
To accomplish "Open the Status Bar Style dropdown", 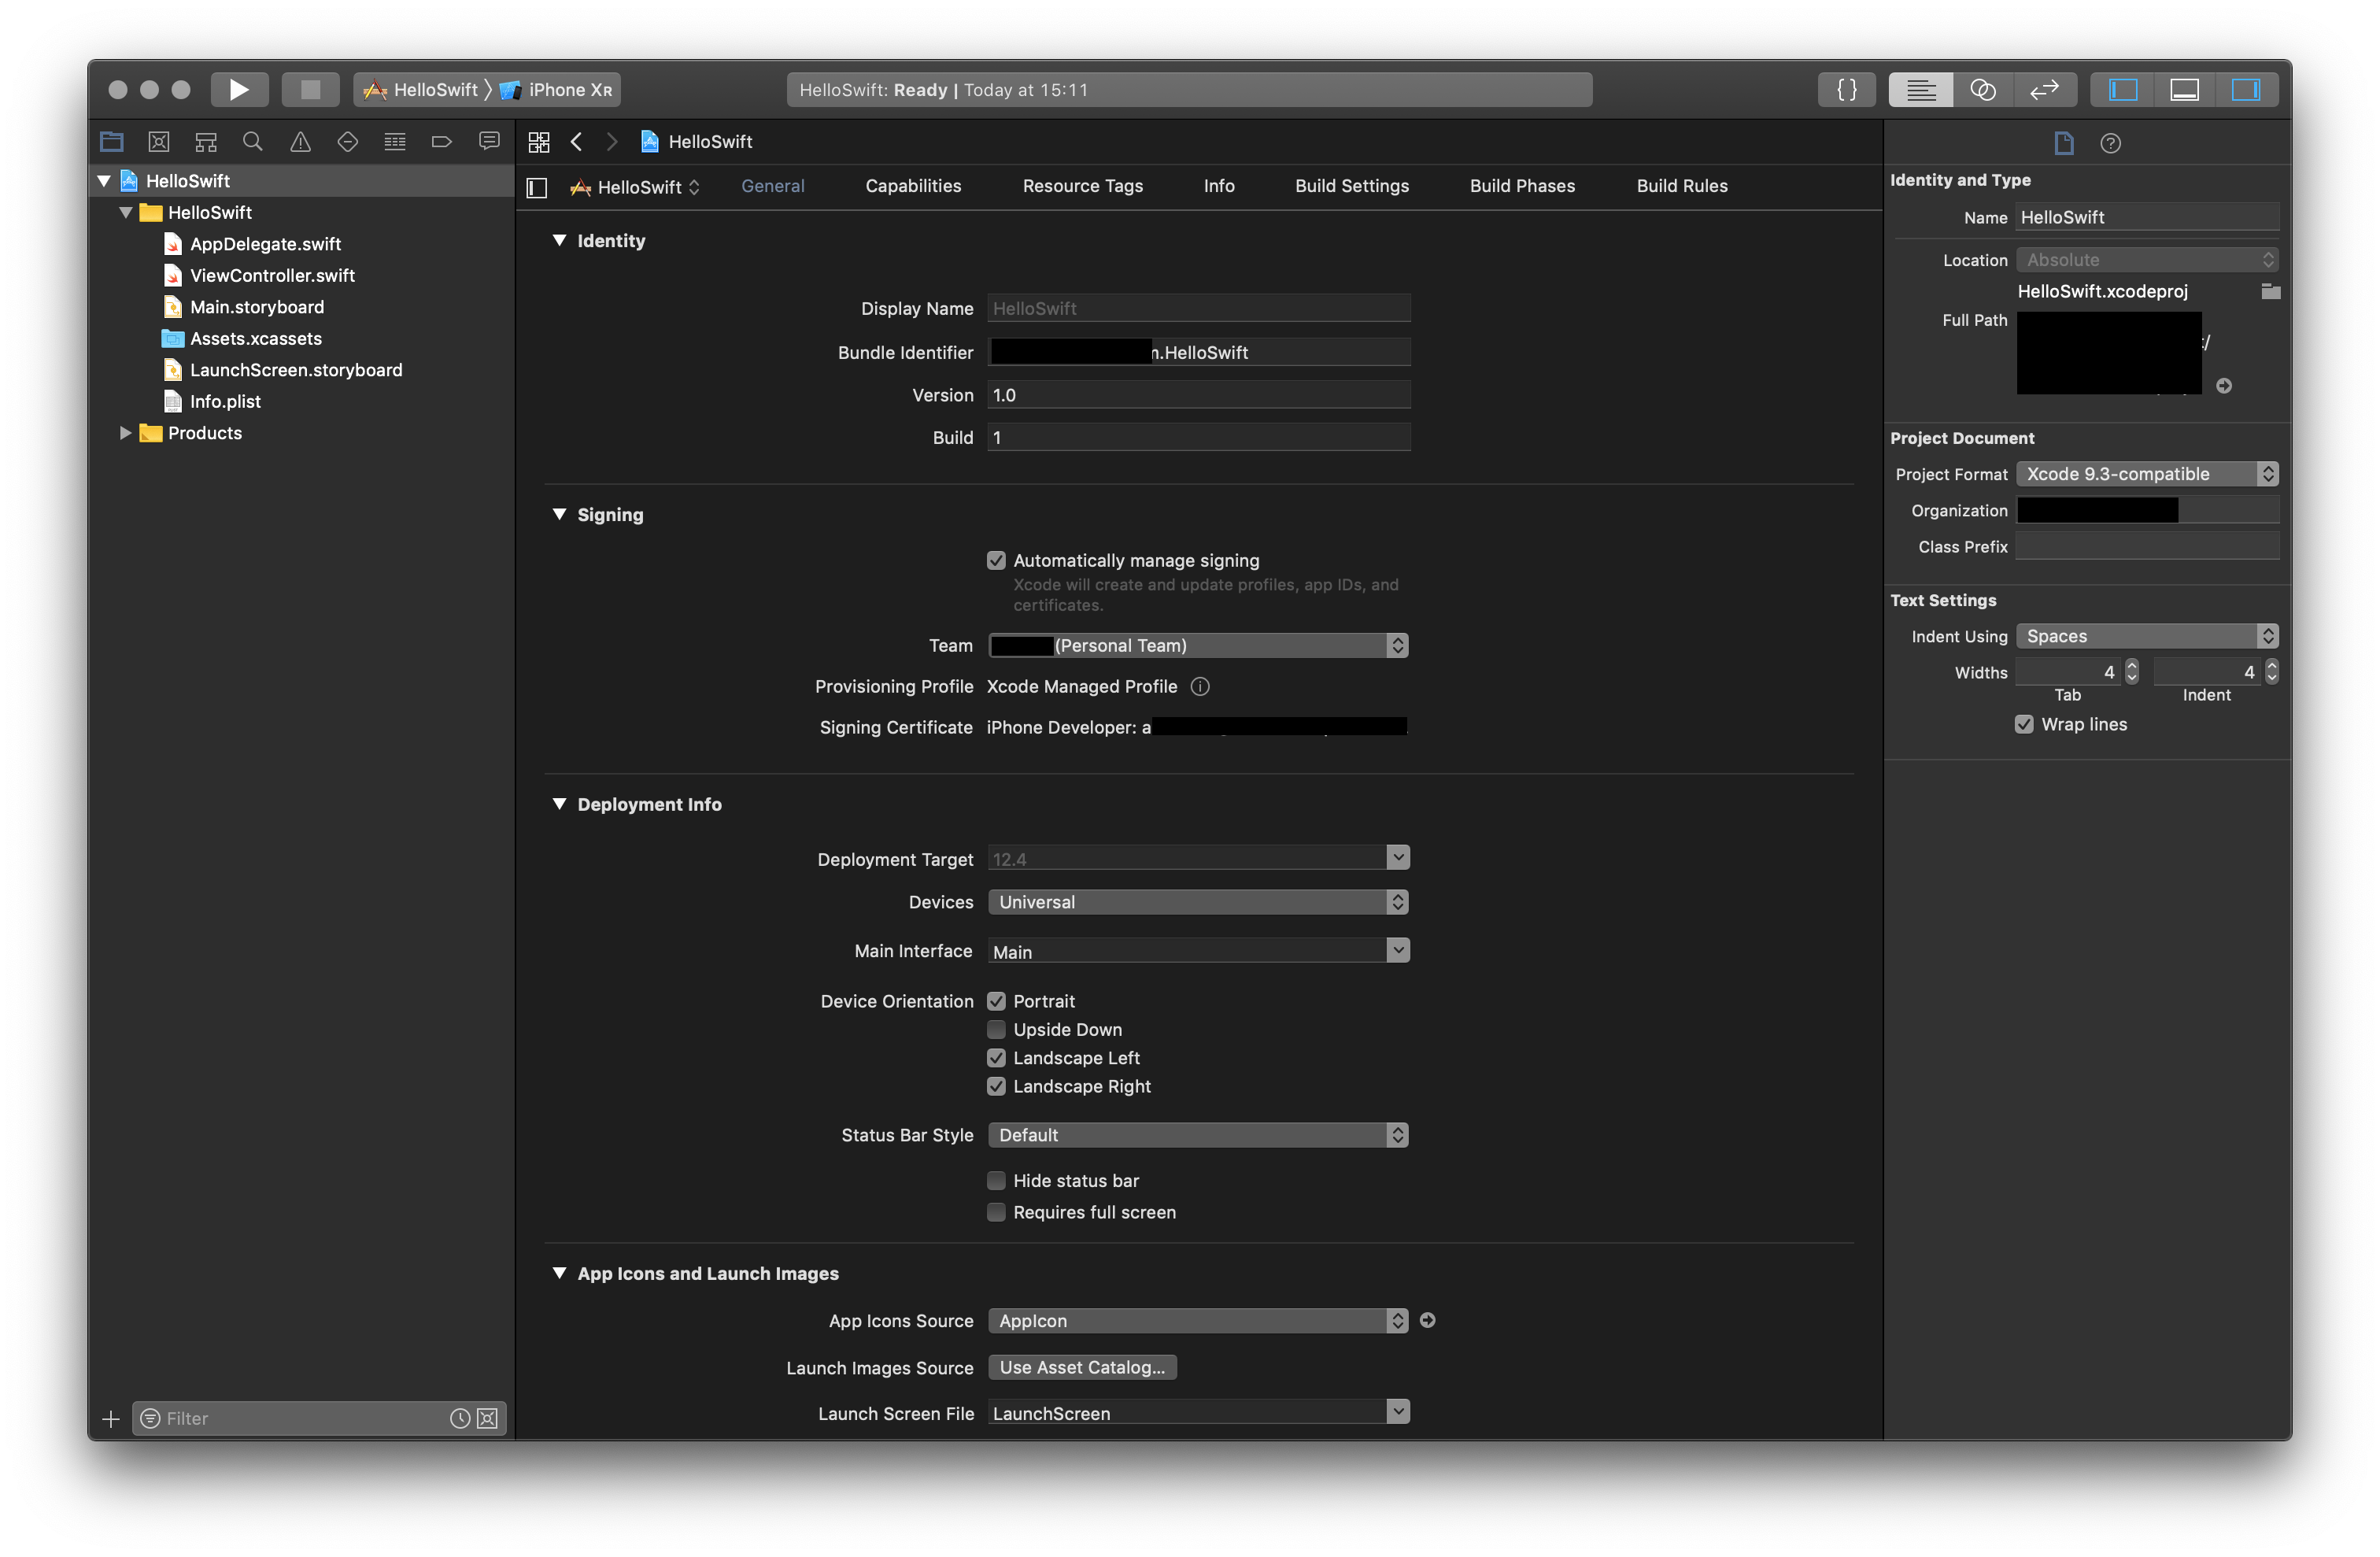I will point(1197,1135).
